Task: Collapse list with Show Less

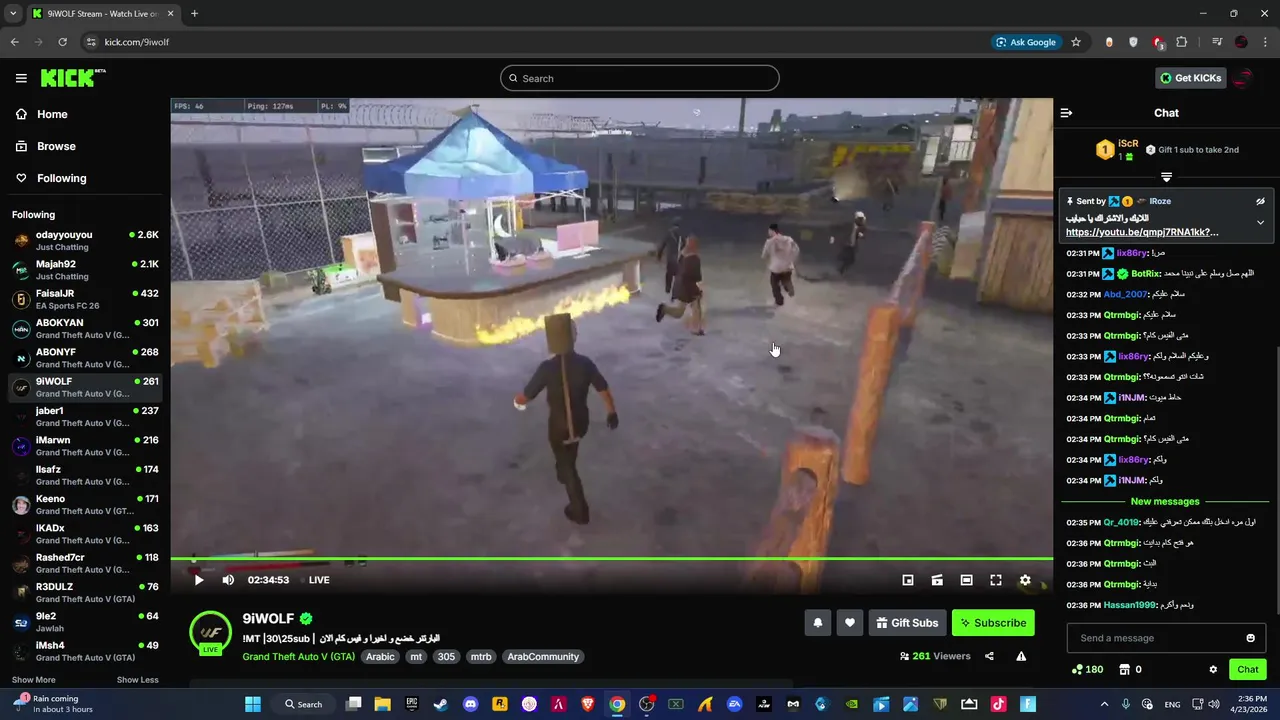Action: 137,680
